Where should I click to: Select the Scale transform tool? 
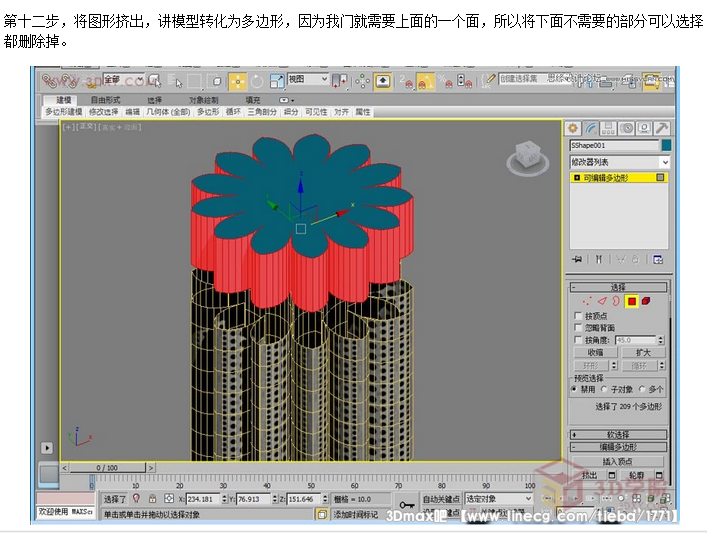276,82
